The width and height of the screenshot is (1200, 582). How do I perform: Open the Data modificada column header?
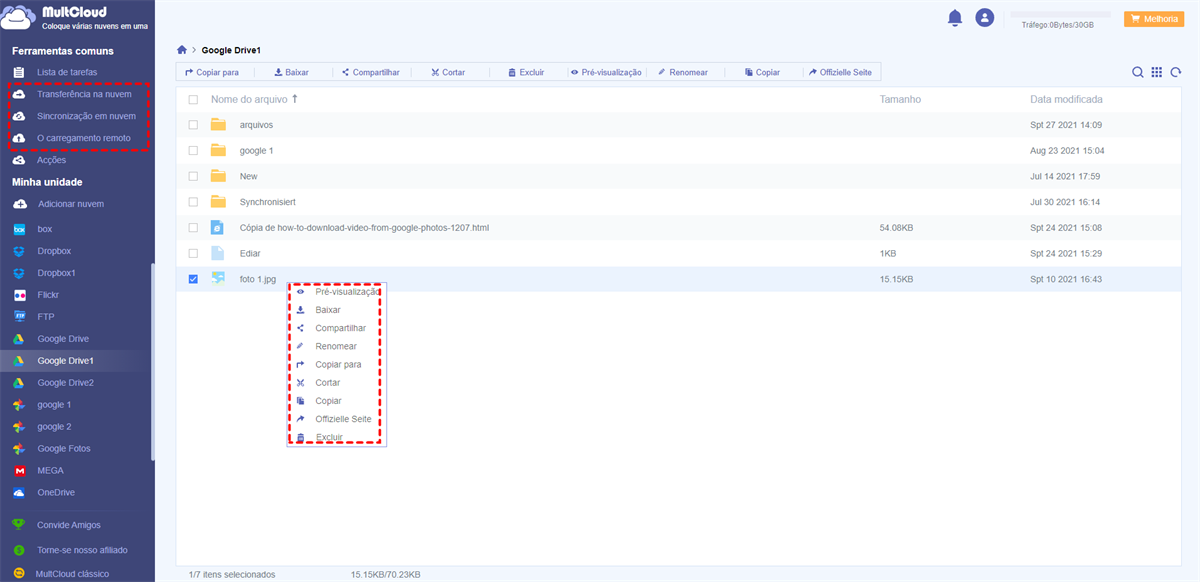(x=1066, y=100)
